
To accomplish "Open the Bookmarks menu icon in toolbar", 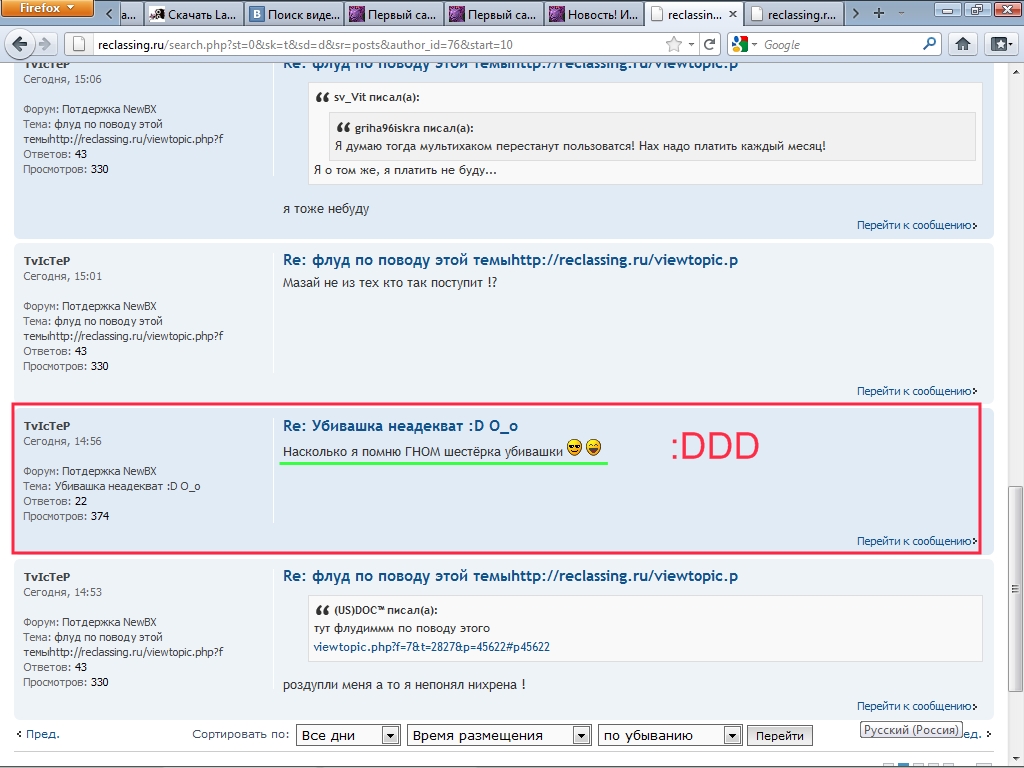I will click(x=999, y=44).
